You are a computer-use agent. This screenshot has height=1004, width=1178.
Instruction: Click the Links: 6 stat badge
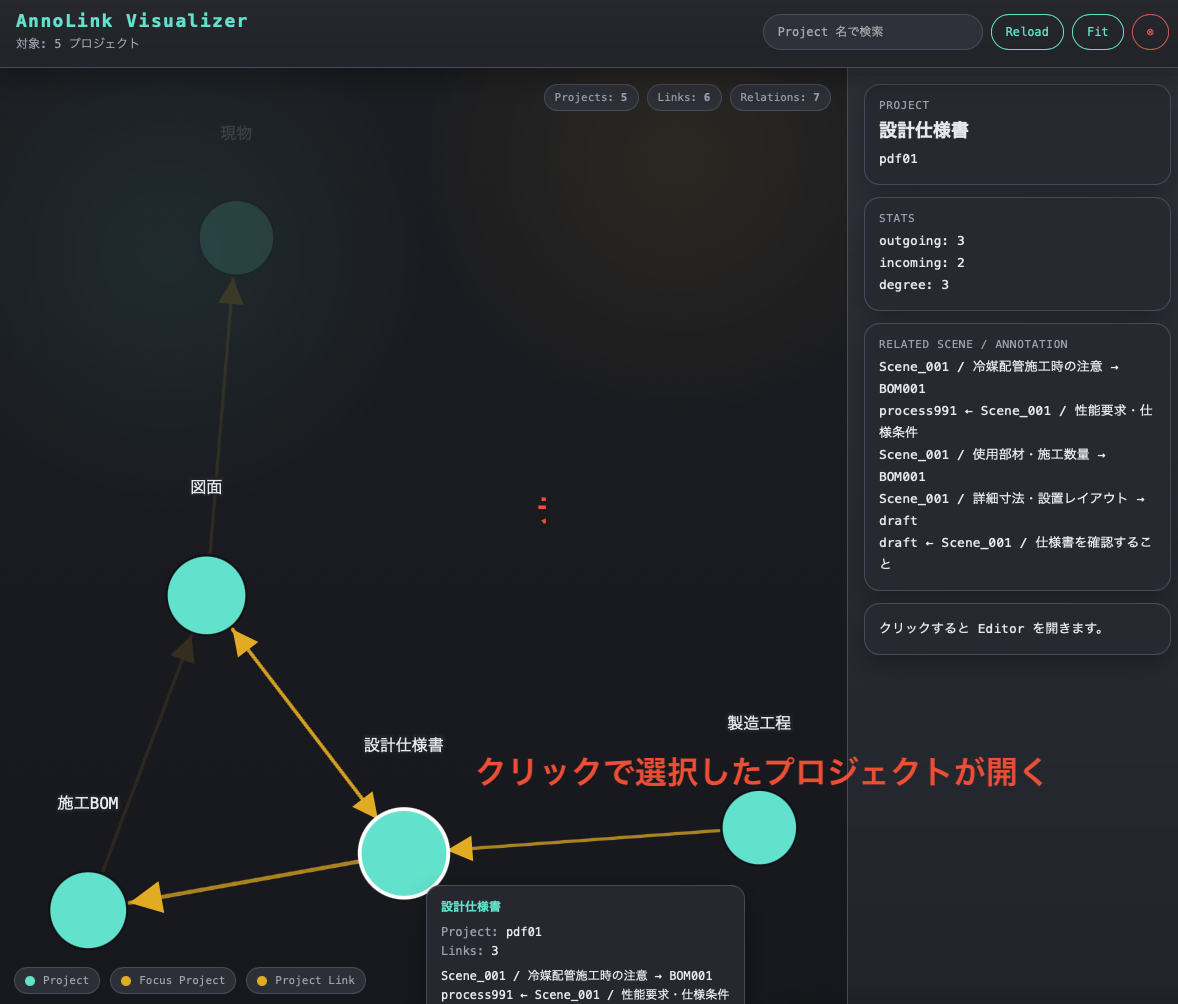(684, 97)
